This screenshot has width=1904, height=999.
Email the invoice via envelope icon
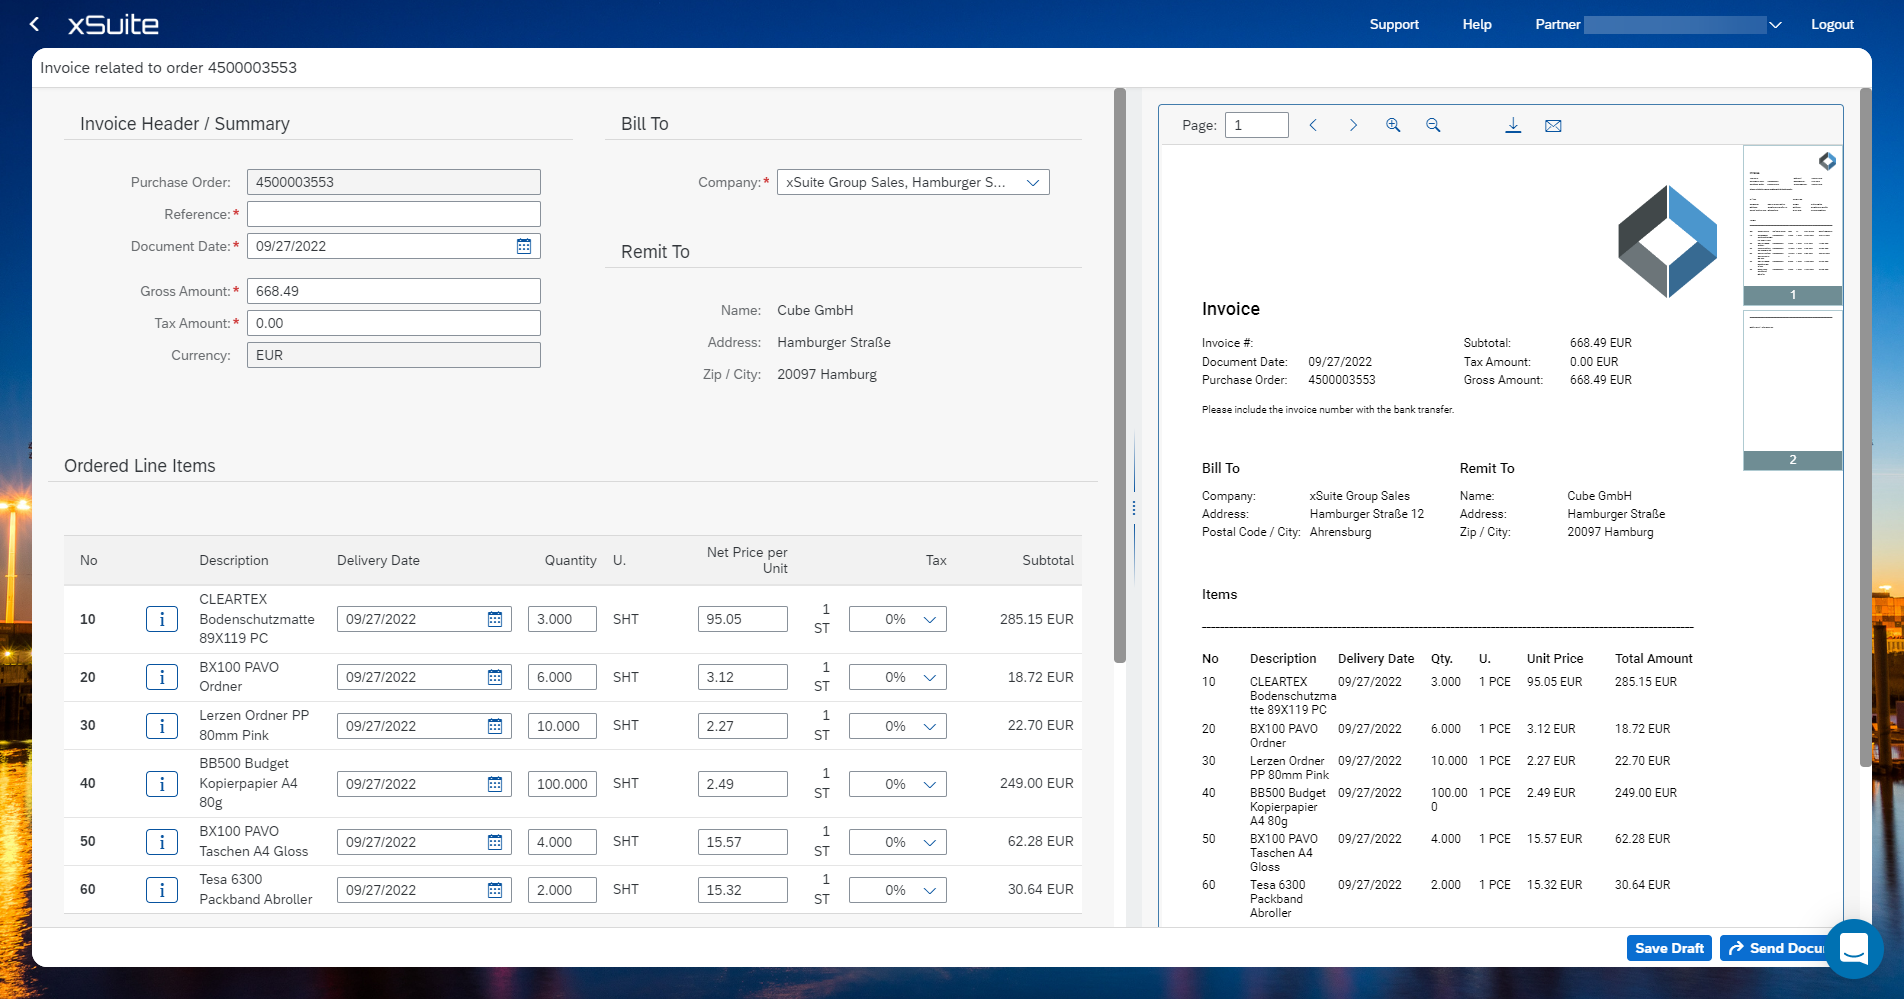click(x=1553, y=125)
